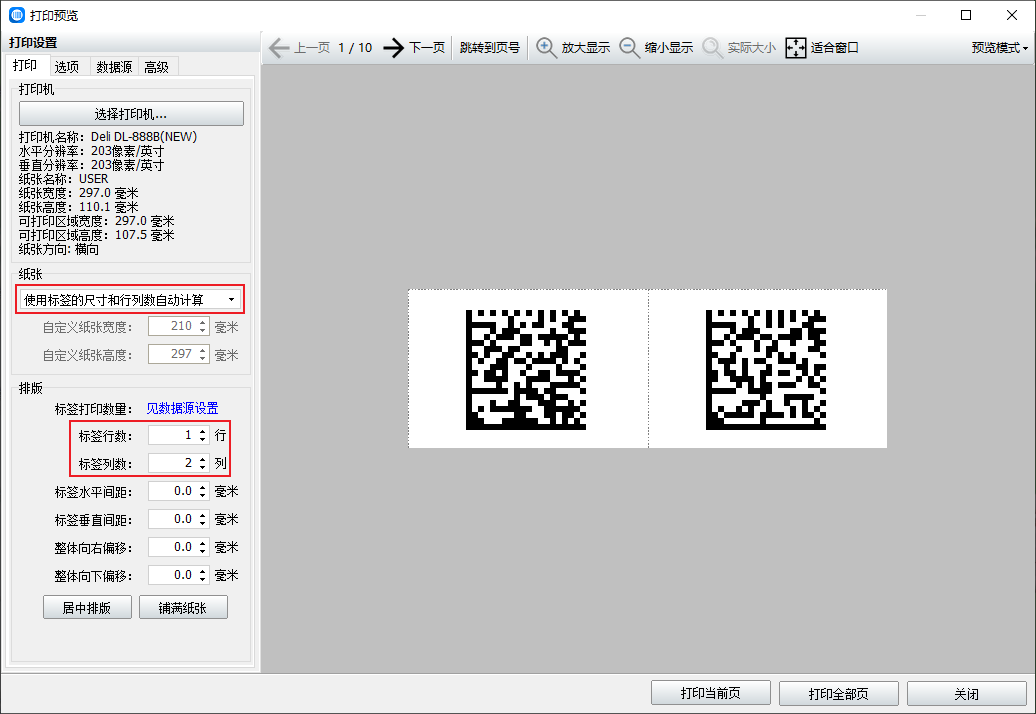1036x714 pixels.
Task: Click the zoom out magnifier icon
Action: (x=629, y=48)
